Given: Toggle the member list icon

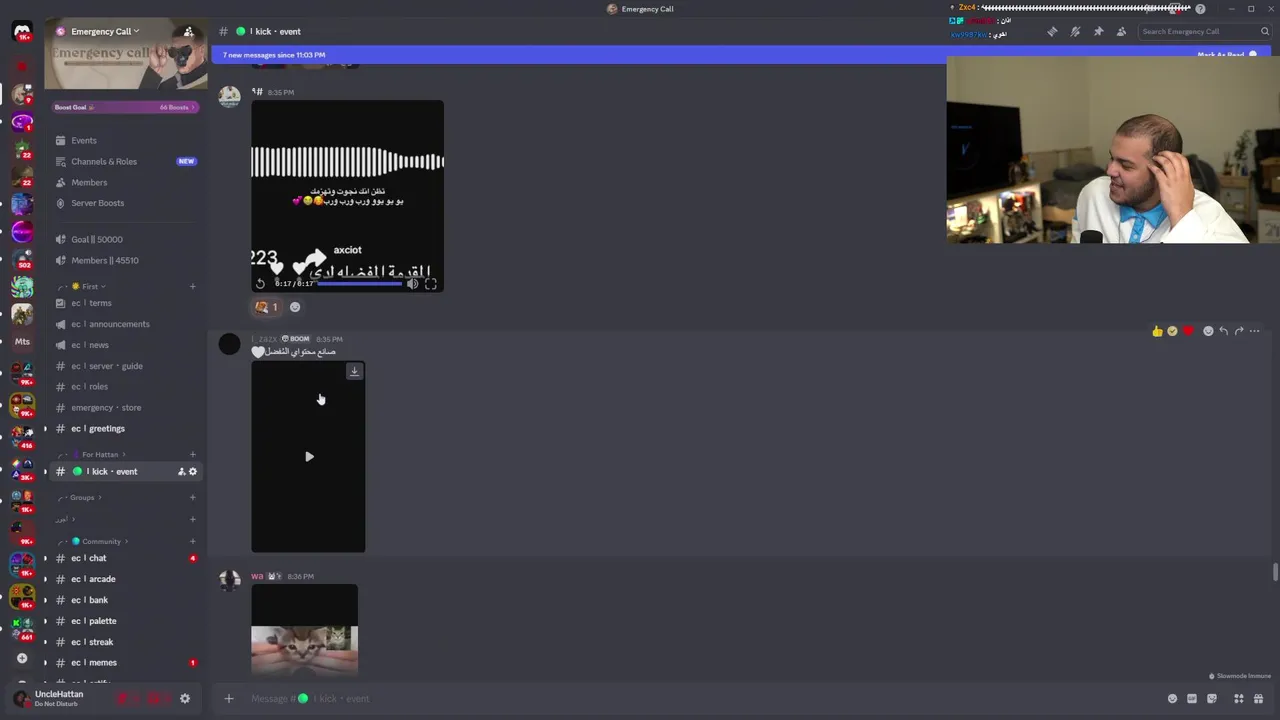Looking at the screenshot, I should point(1121,31).
